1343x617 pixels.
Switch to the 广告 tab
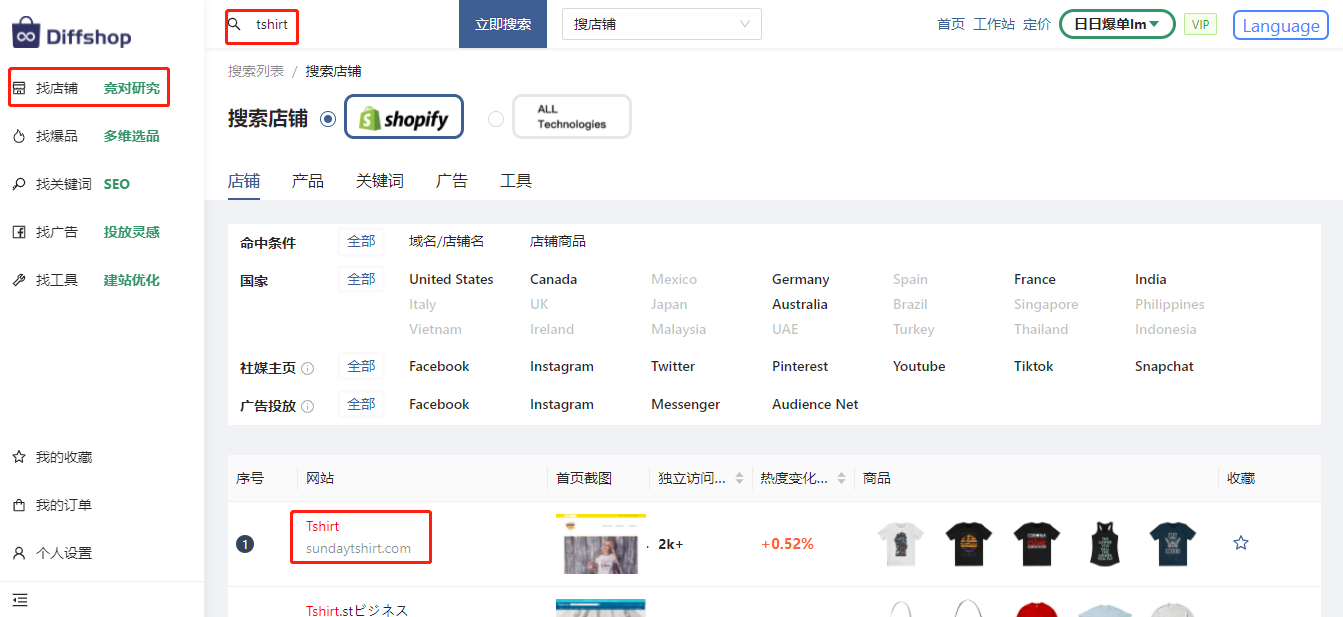coord(452,181)
